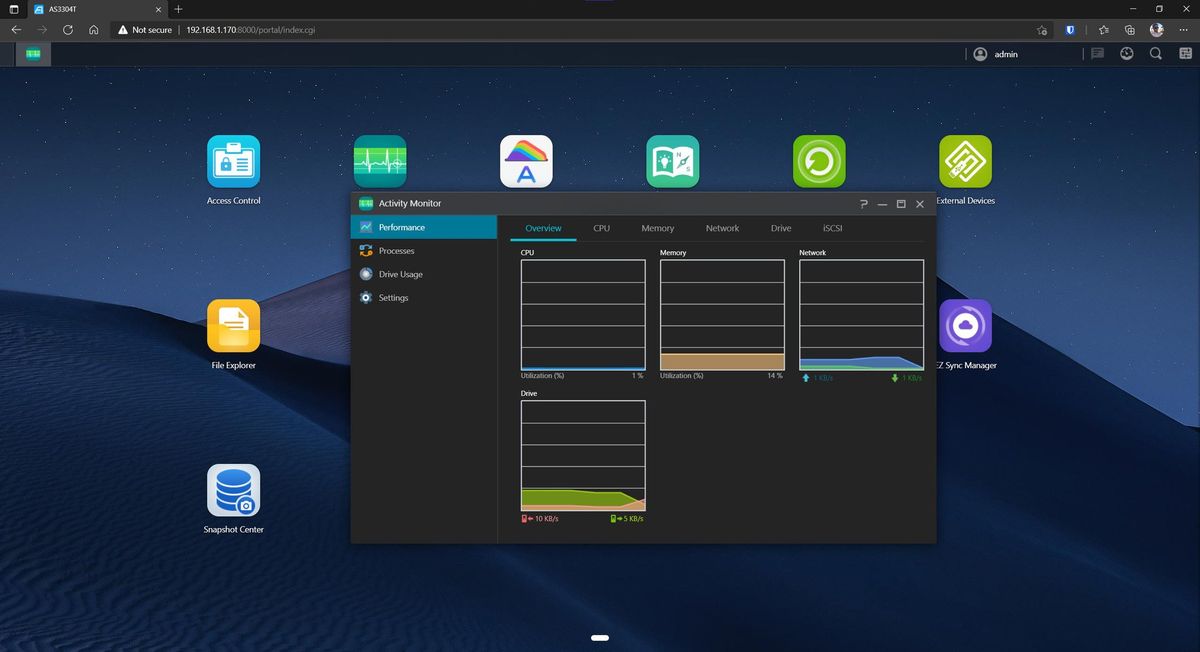Add this page to favorites star

tap(1042, 30)
